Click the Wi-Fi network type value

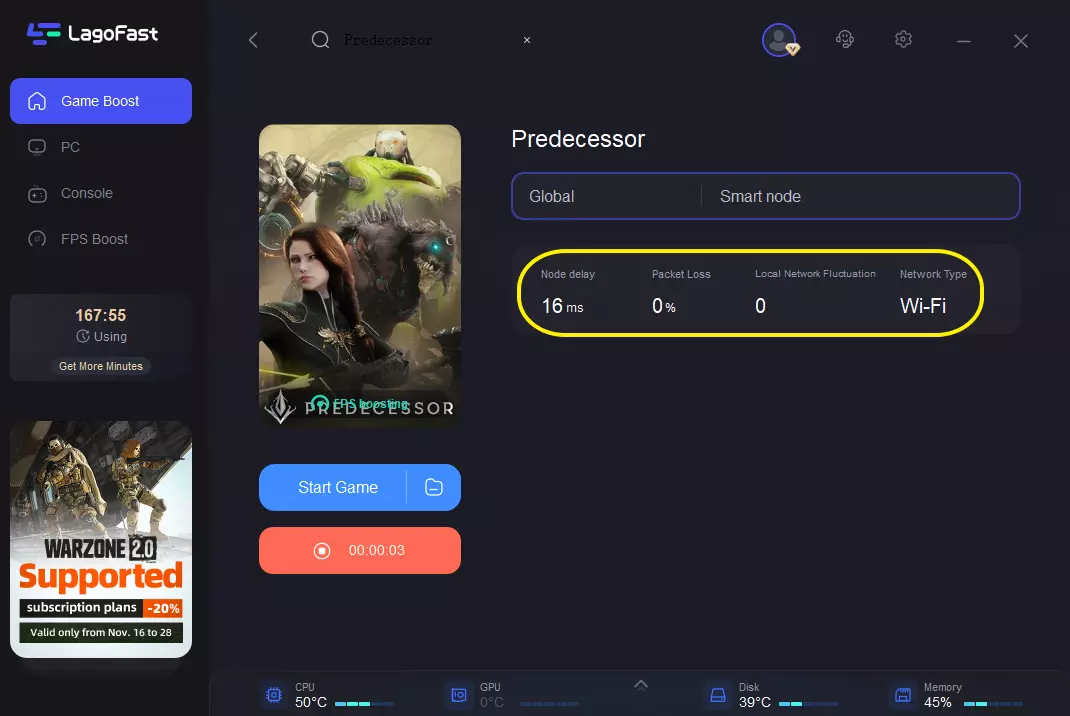pyautogui.click(x=923, y=306)
